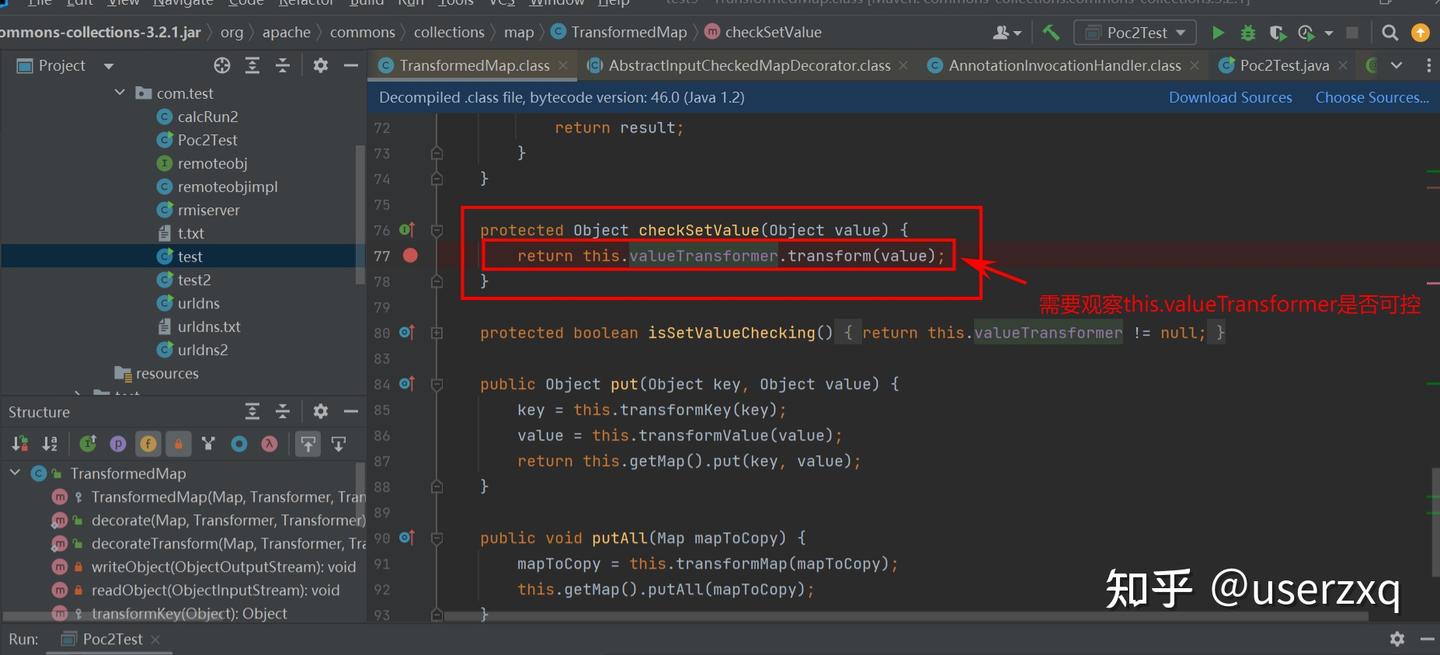1440x655 pixels.
Task: Click the Choose Sources link
Action: pos(1372,96)
